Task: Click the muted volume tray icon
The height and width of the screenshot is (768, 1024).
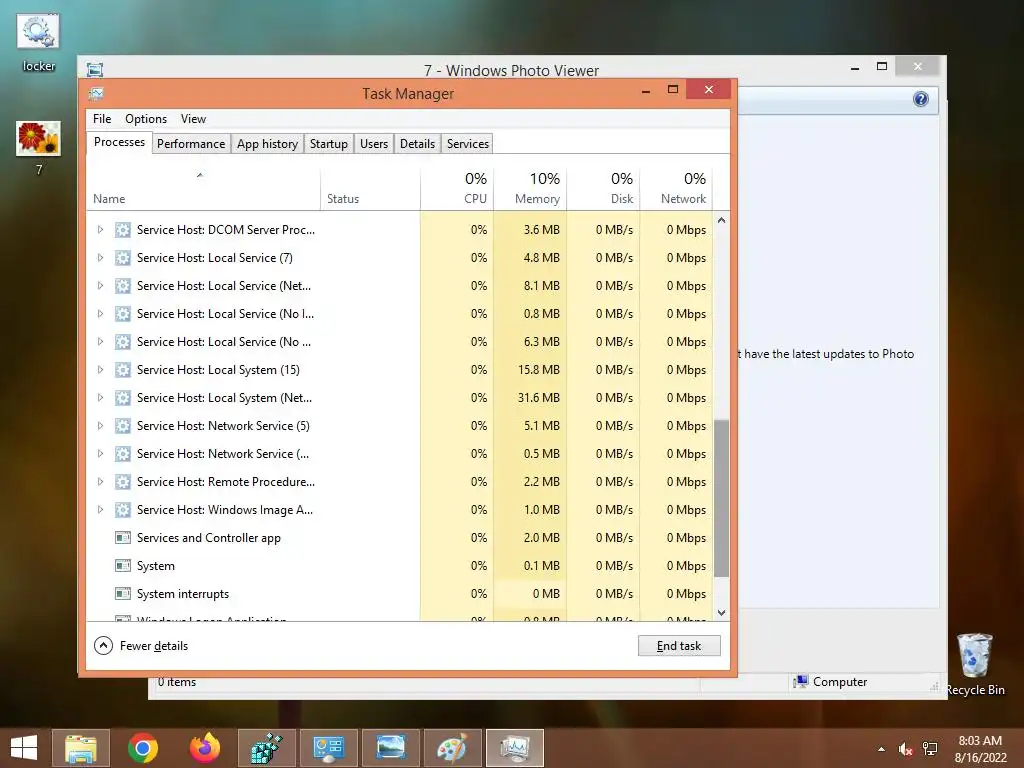Action: click(905, 749)
